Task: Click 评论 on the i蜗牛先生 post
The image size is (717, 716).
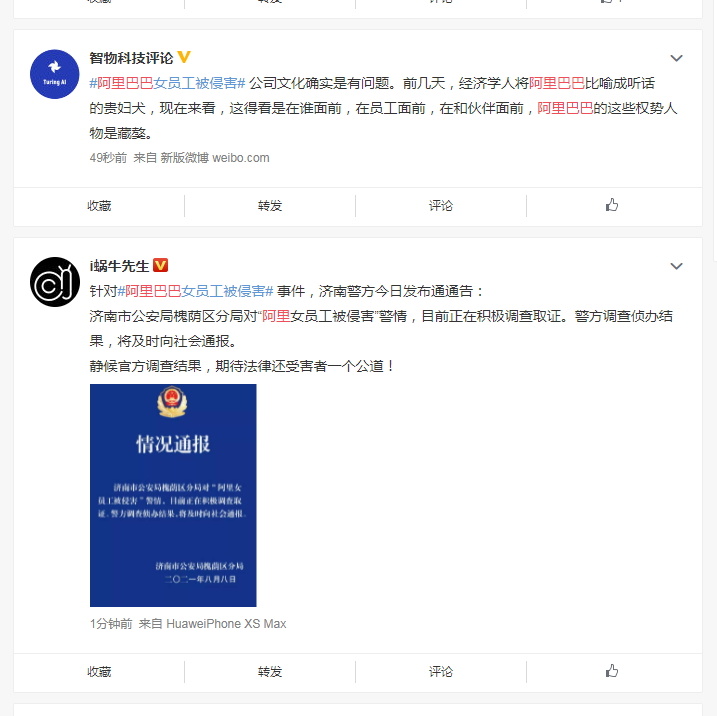Action: pyautogui.click(x=441, y=672)
